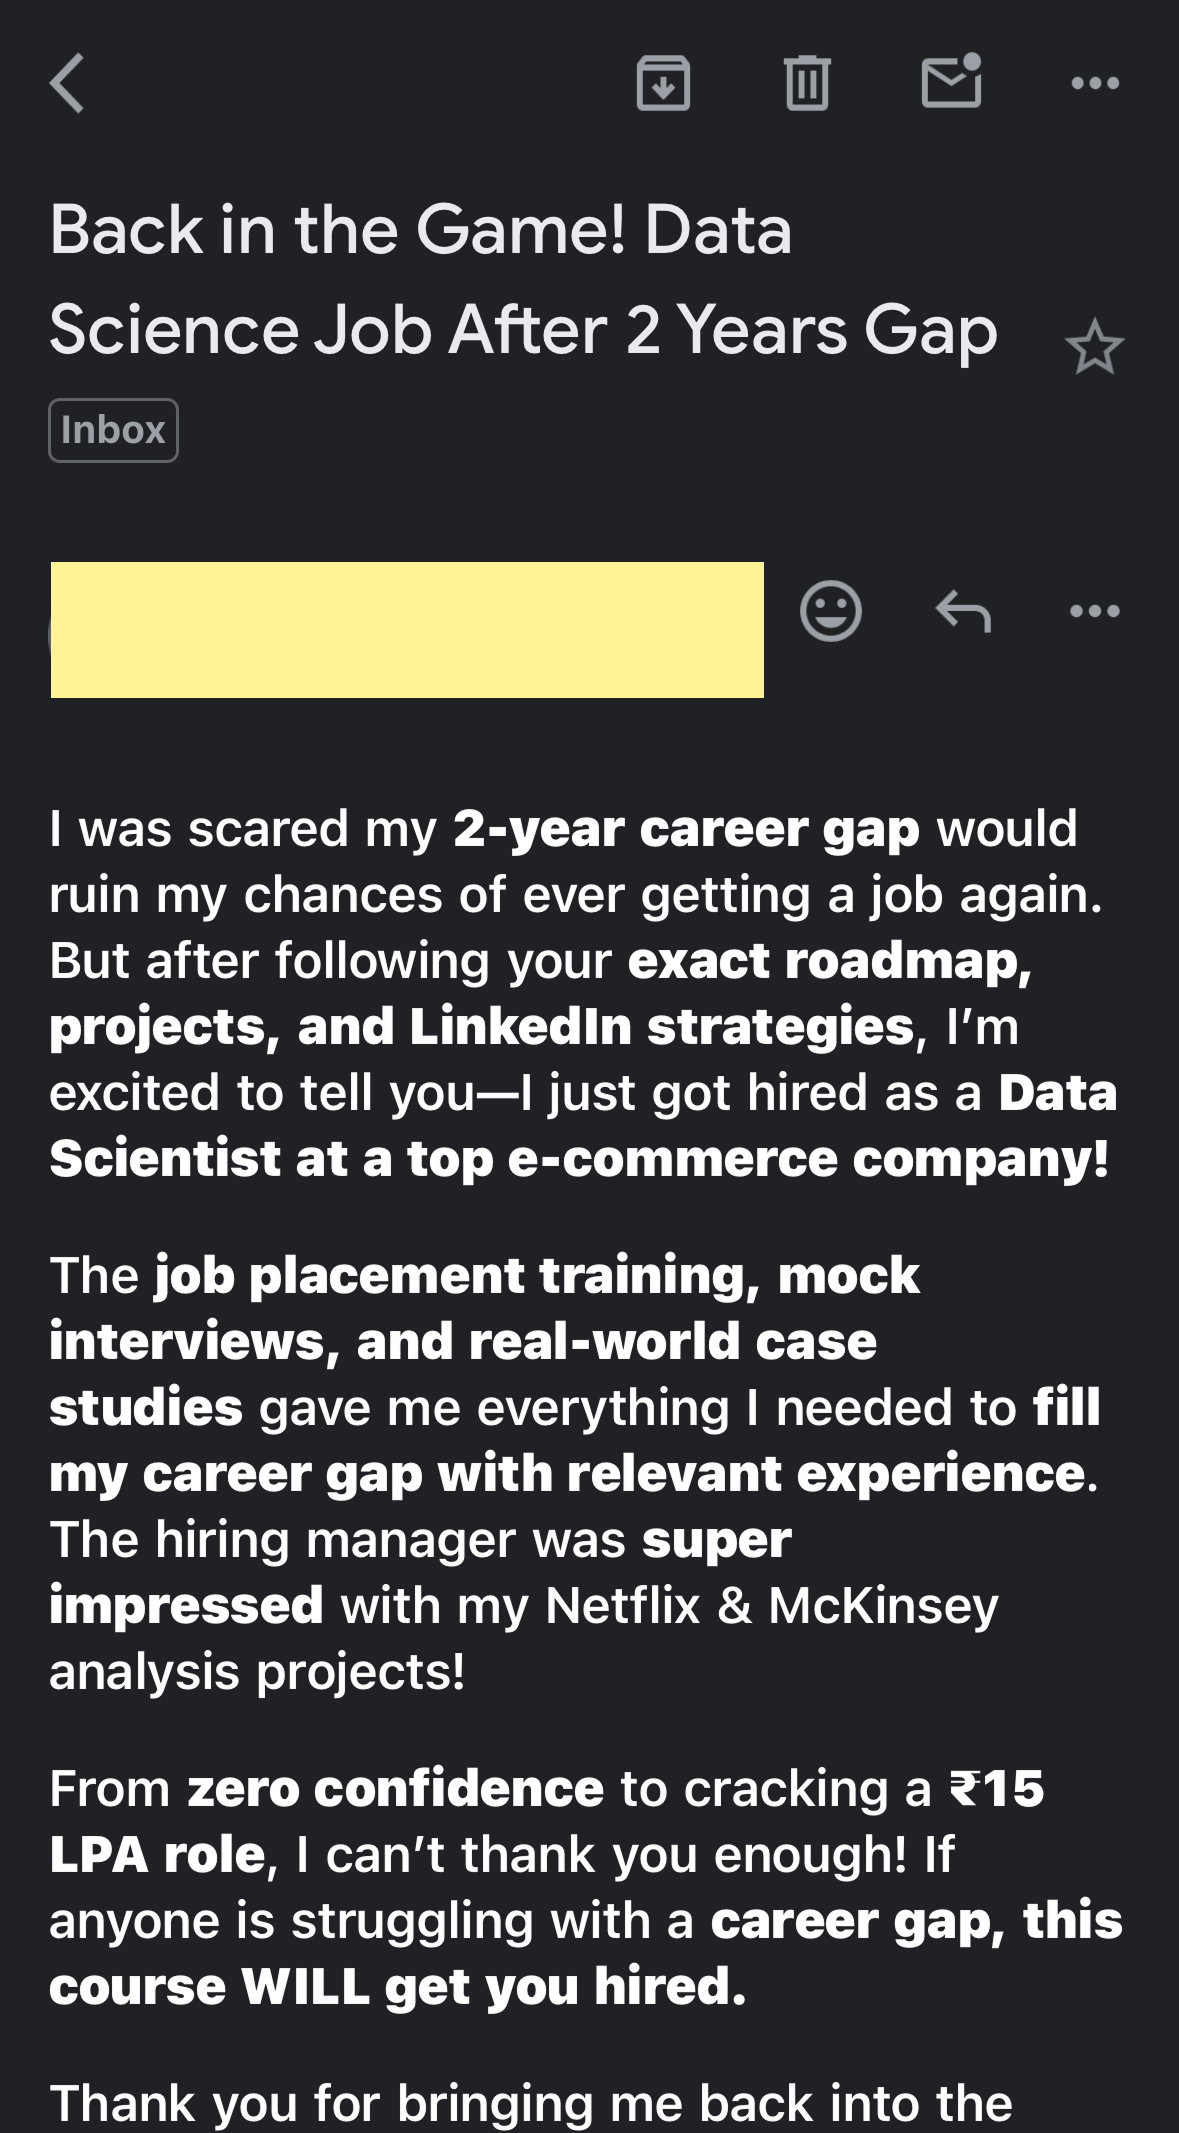Go back using the left chevron arrow
Screen dimensions: 1179x2133
68,83
